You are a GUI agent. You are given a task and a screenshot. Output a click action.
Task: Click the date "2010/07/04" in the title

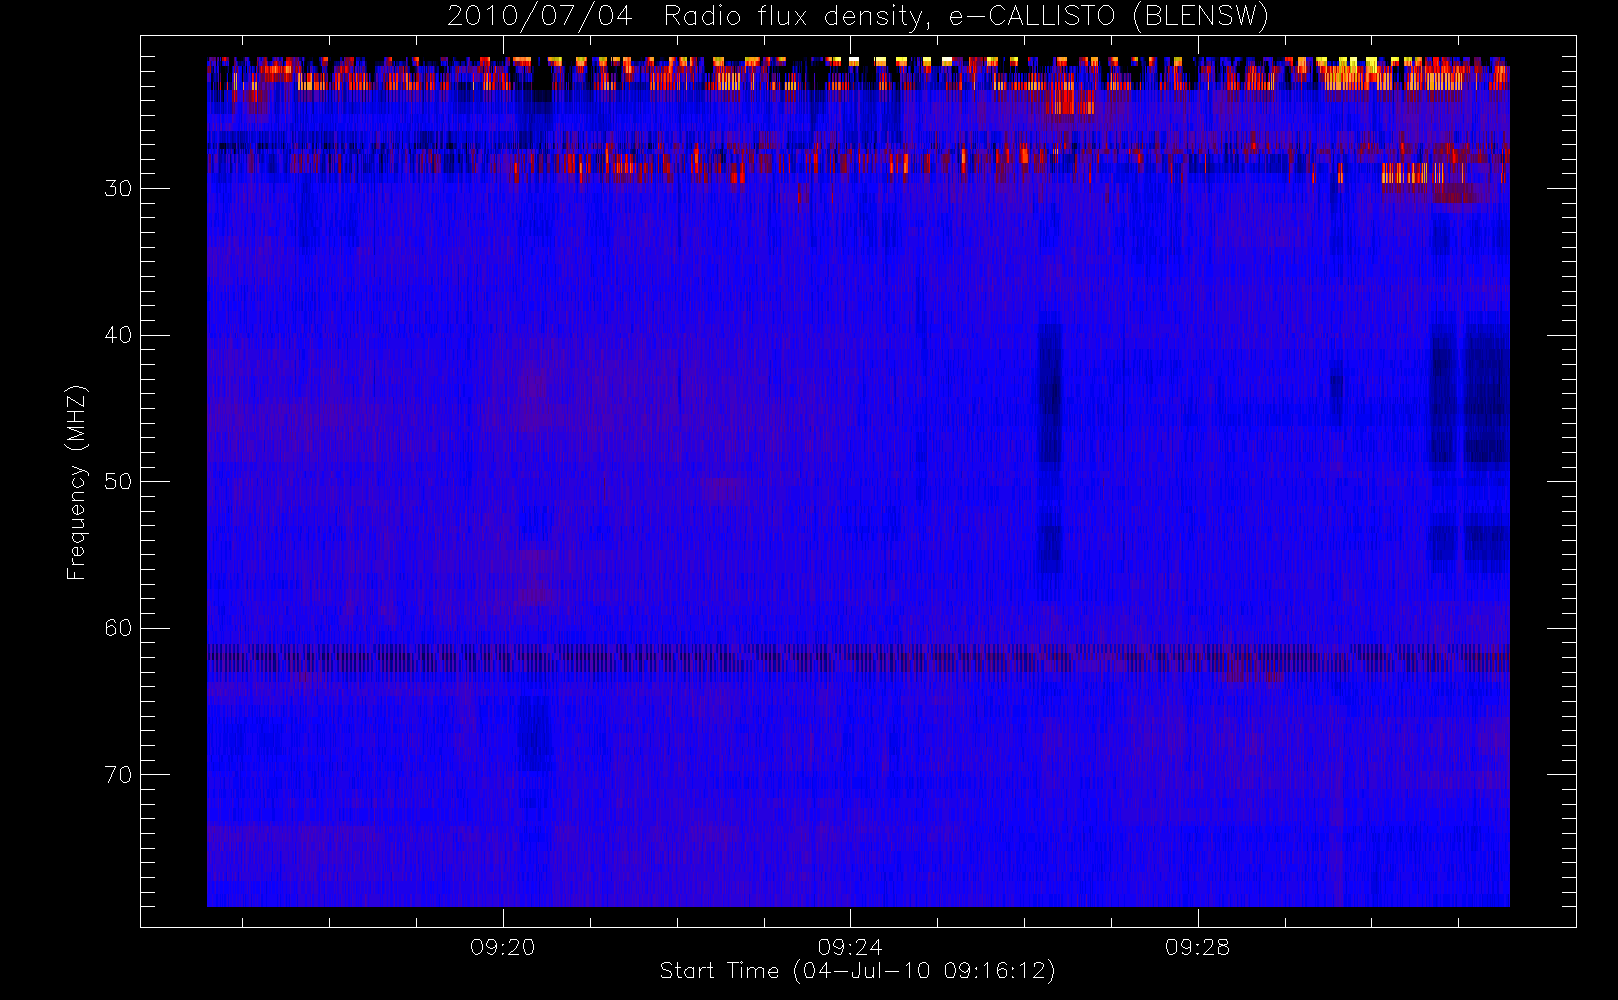(539, 16)
